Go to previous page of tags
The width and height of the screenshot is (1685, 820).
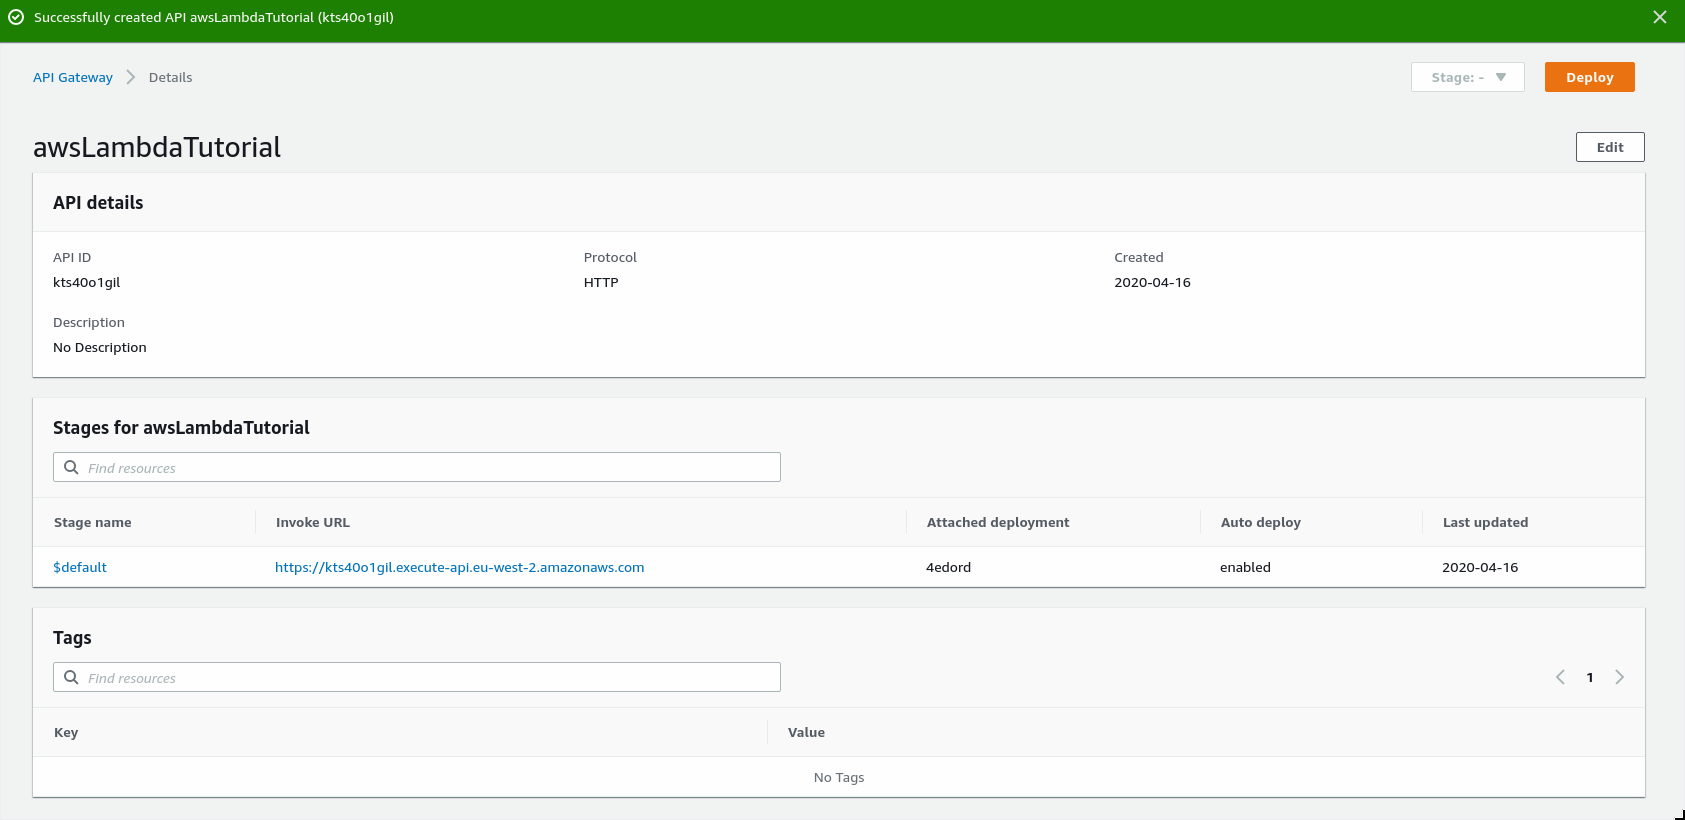(x=1560, y=677)
